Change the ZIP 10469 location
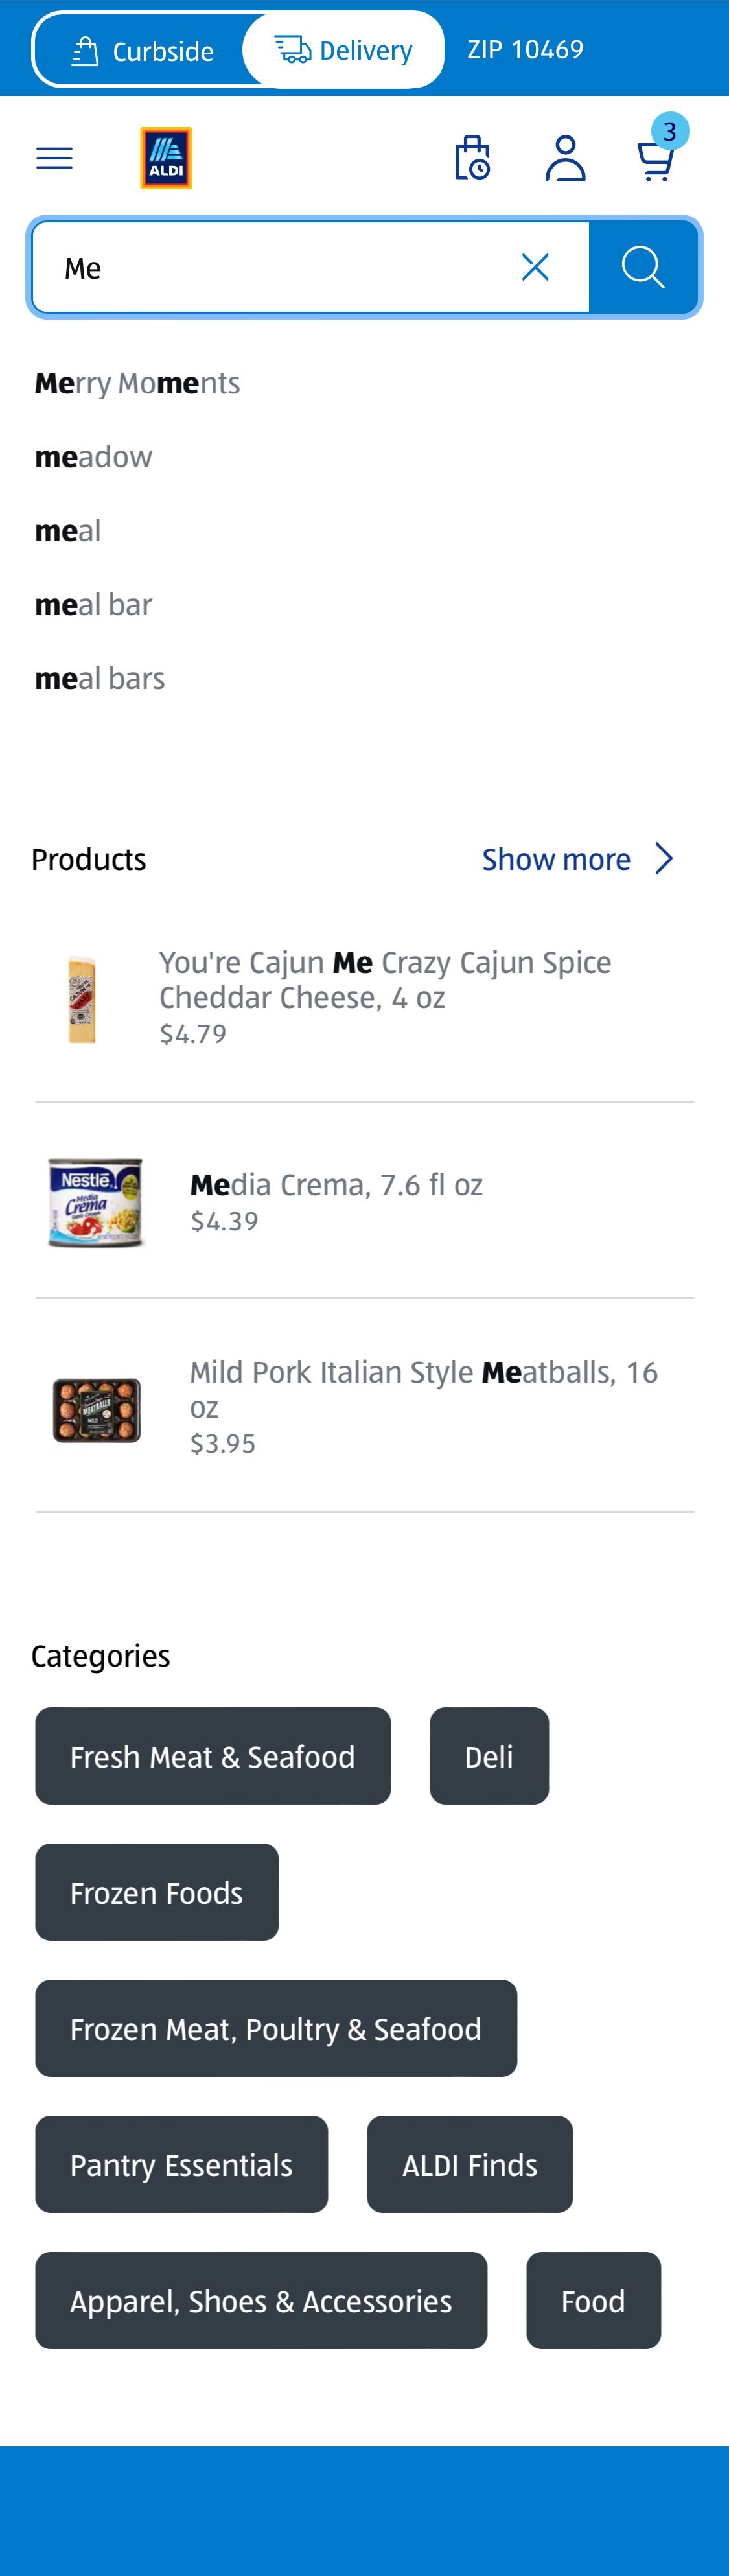This screenshot has height=2576, width=729. (525, 50)
